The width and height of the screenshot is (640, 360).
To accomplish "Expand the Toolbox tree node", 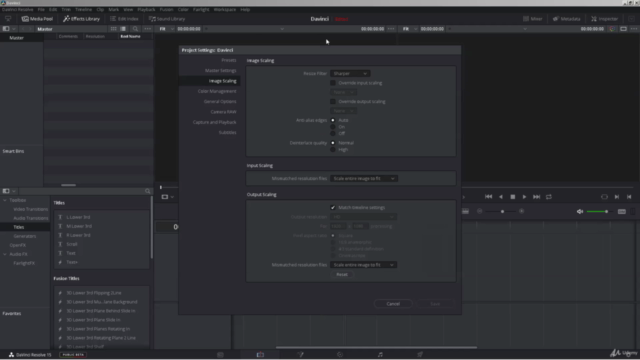I will click(5, 200).
